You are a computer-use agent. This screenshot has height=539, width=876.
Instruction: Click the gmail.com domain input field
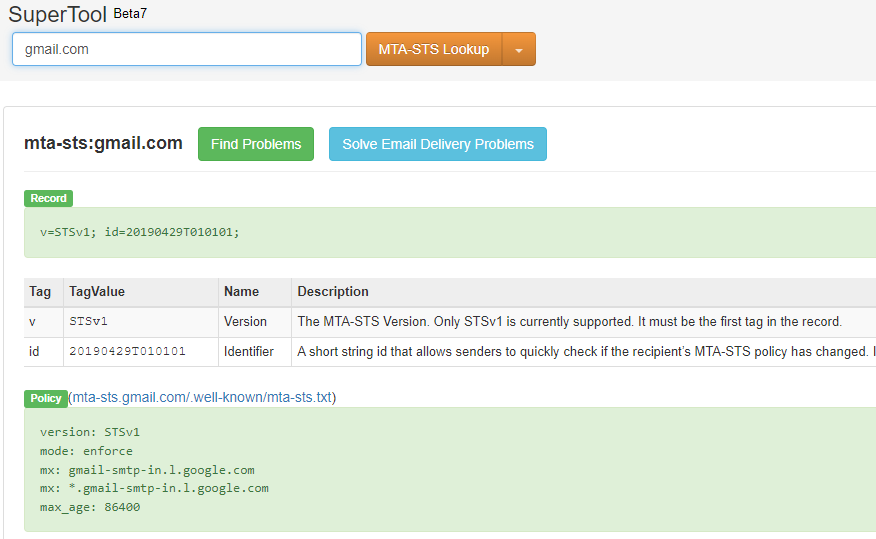[x=187, y=49]
